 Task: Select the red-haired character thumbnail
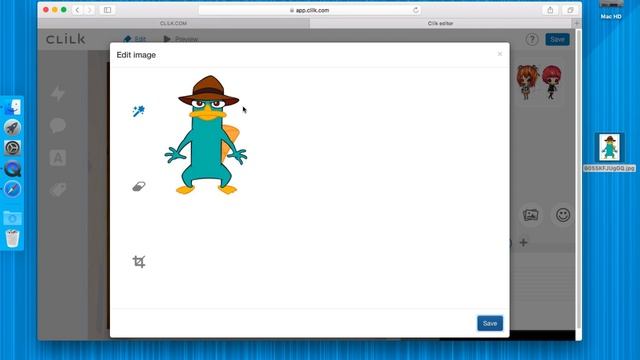pyautogui.click(x=551, y=82)
